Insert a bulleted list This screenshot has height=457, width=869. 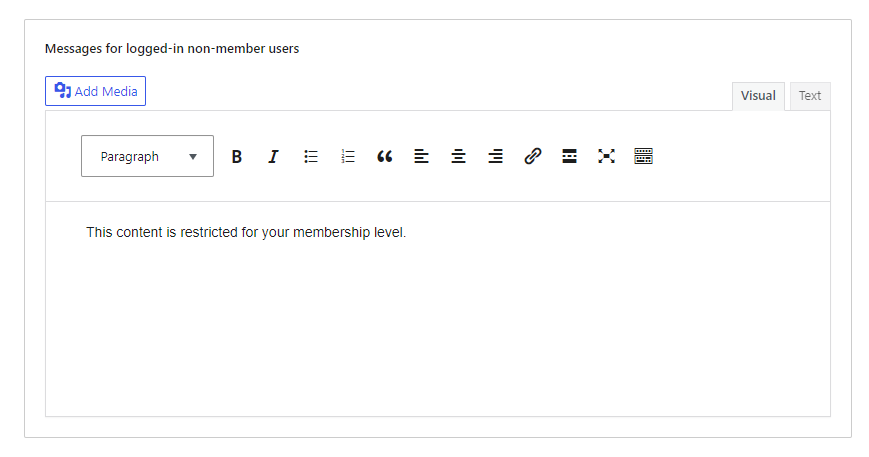pyautogui.click(x=311, y=157)
